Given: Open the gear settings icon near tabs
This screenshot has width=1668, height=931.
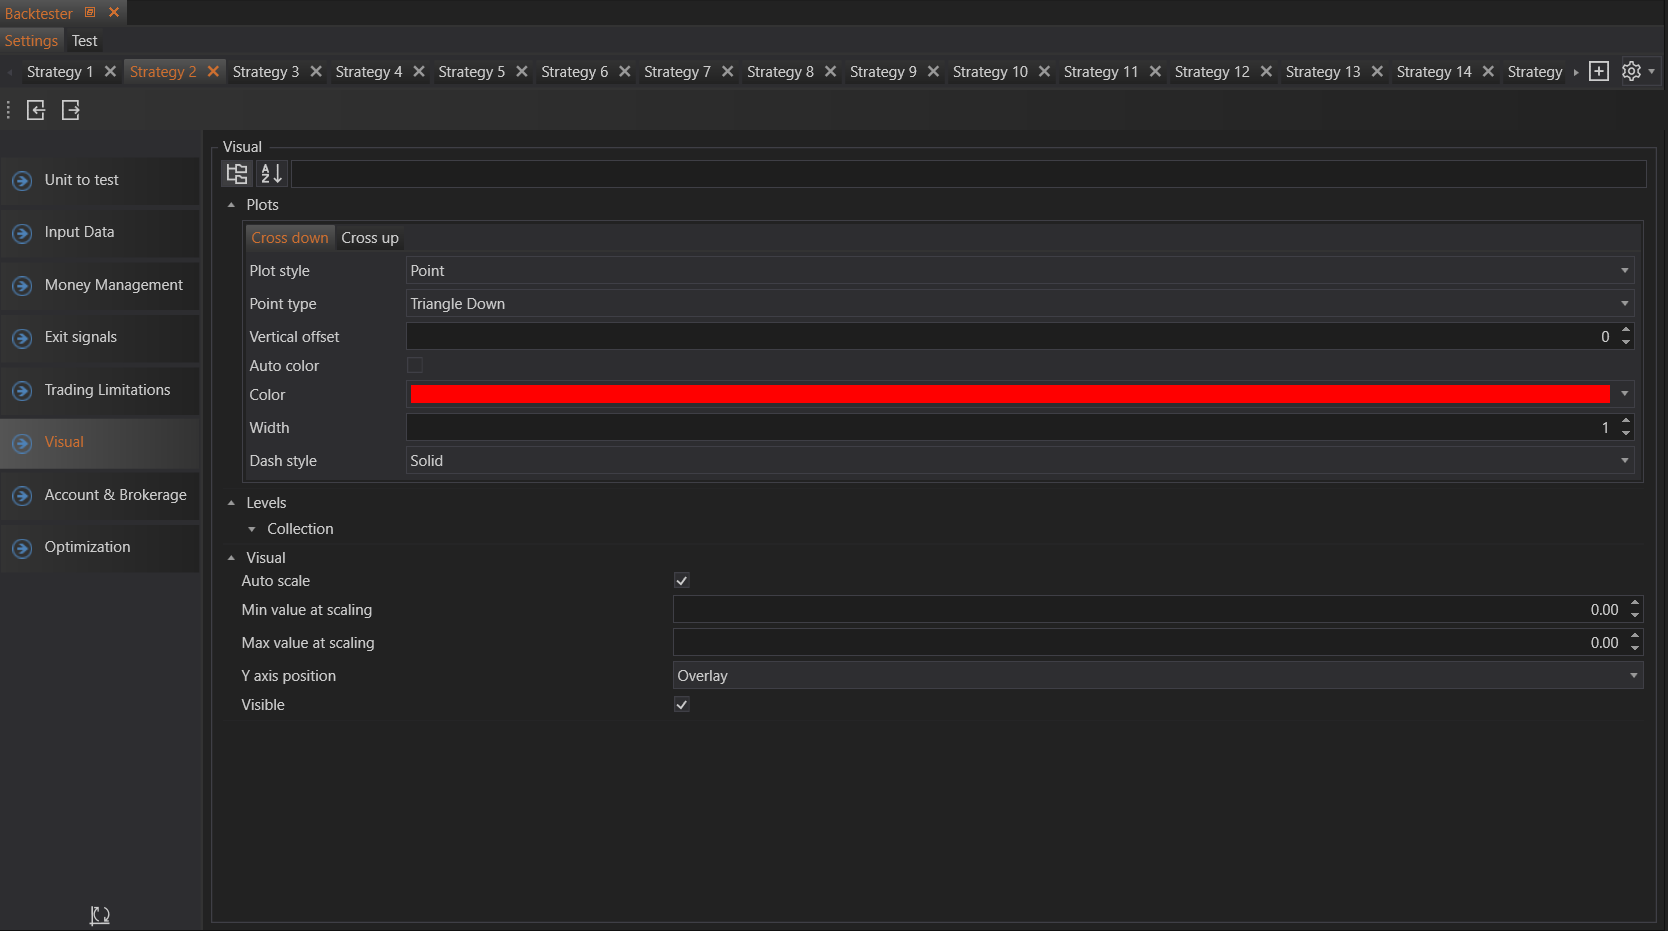Looking at the screenshot, I should (x=1631, y=72).
